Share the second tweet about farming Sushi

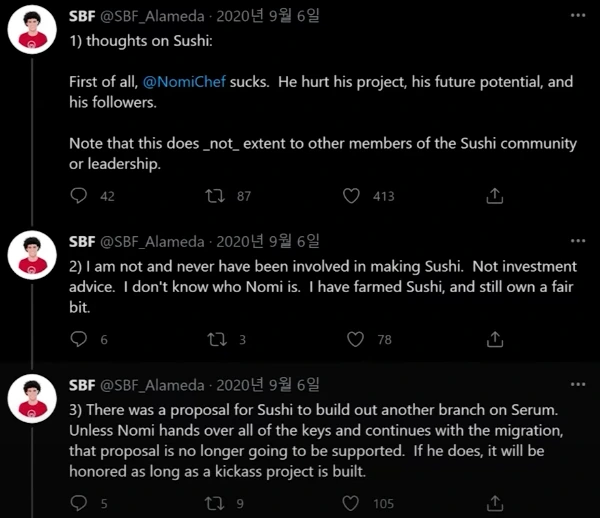[x=494, y=340]
